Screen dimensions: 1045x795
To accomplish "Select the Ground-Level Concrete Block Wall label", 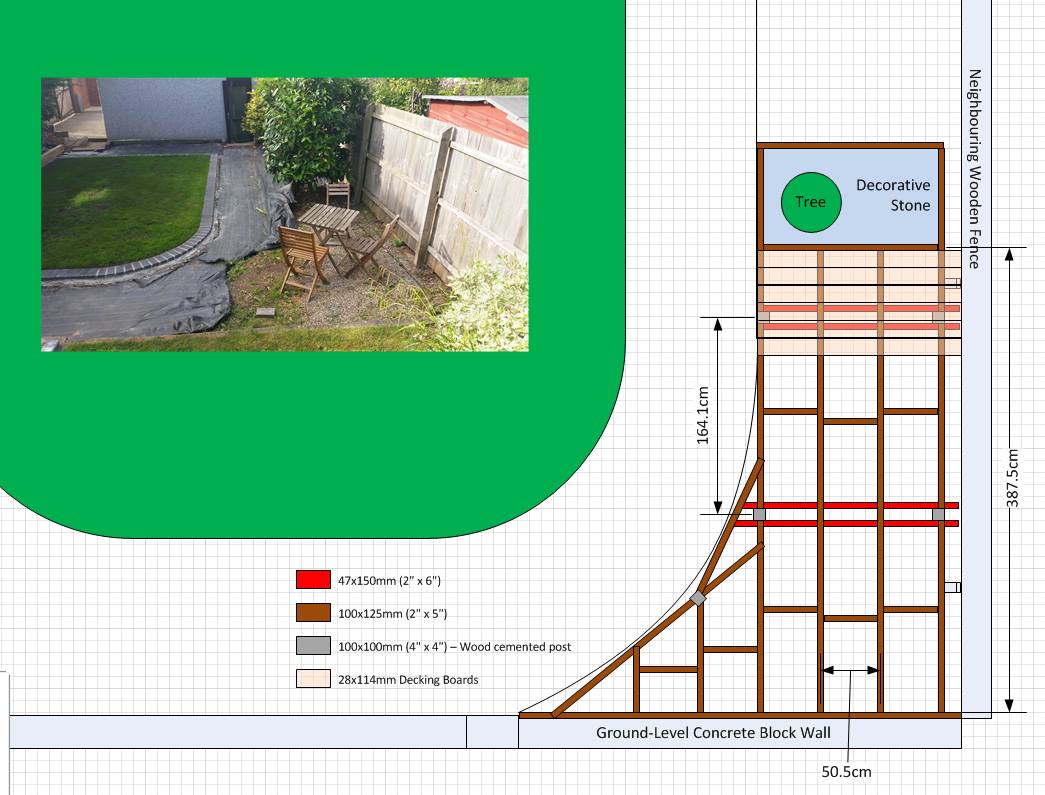I will tap(713, 733).
